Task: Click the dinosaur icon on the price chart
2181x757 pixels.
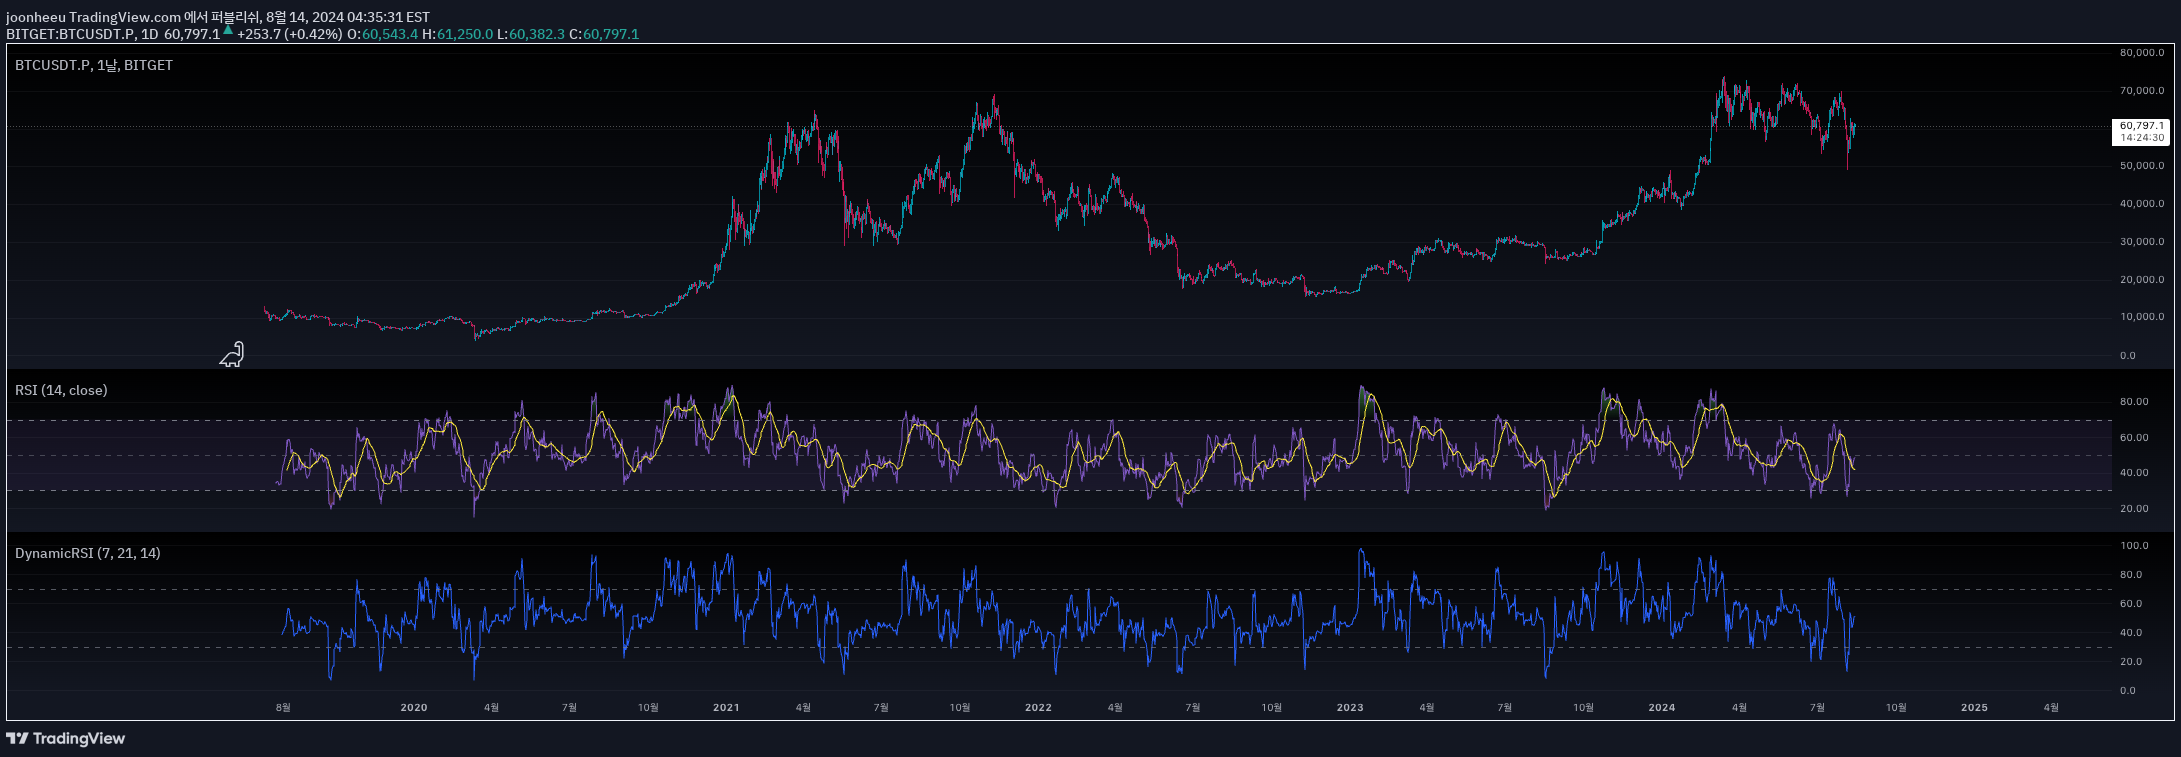Action: (x=232, y=354)
